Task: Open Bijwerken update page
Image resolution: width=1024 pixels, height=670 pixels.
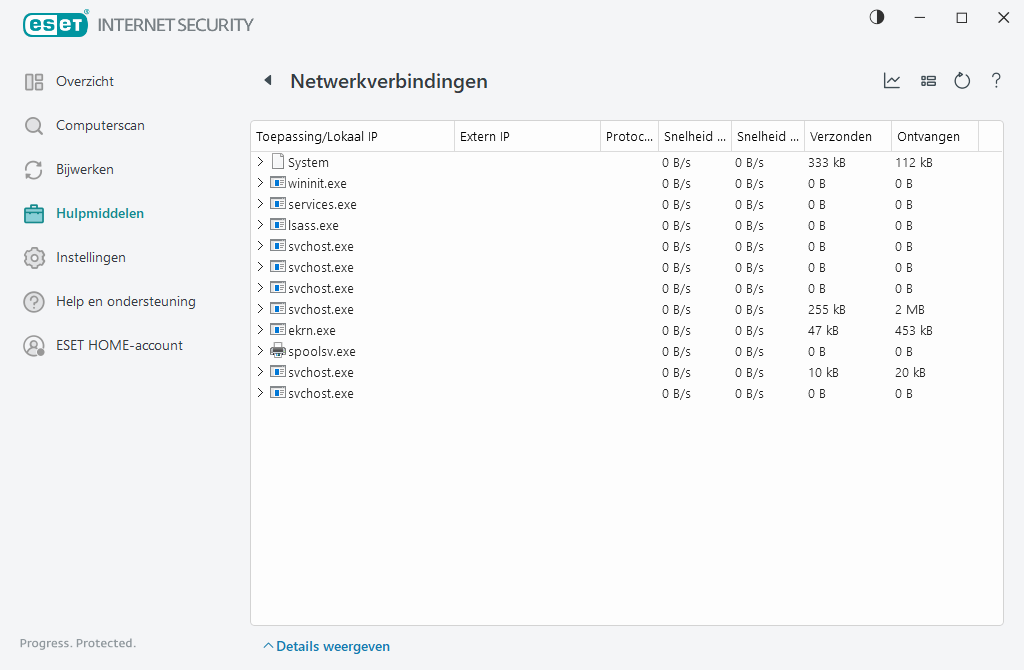Action: [x=85, y=170]
